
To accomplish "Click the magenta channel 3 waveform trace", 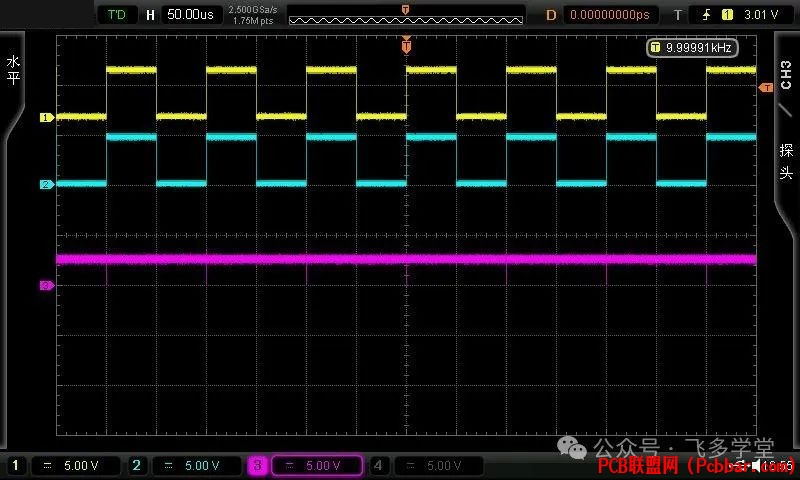I will pos(406,259).
